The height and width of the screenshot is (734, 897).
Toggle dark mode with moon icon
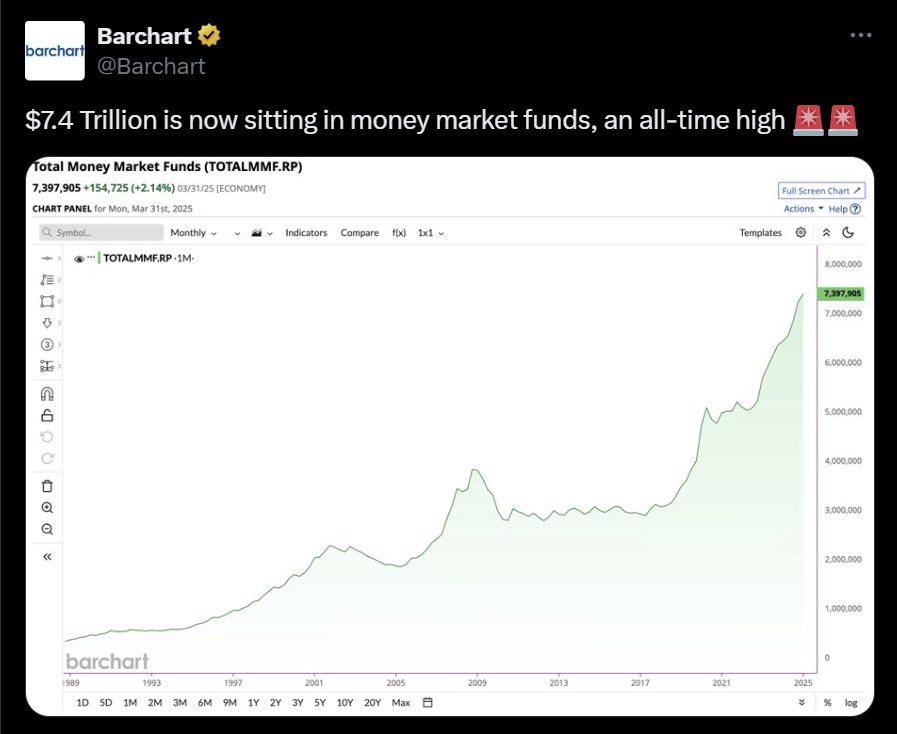(850, 232)
